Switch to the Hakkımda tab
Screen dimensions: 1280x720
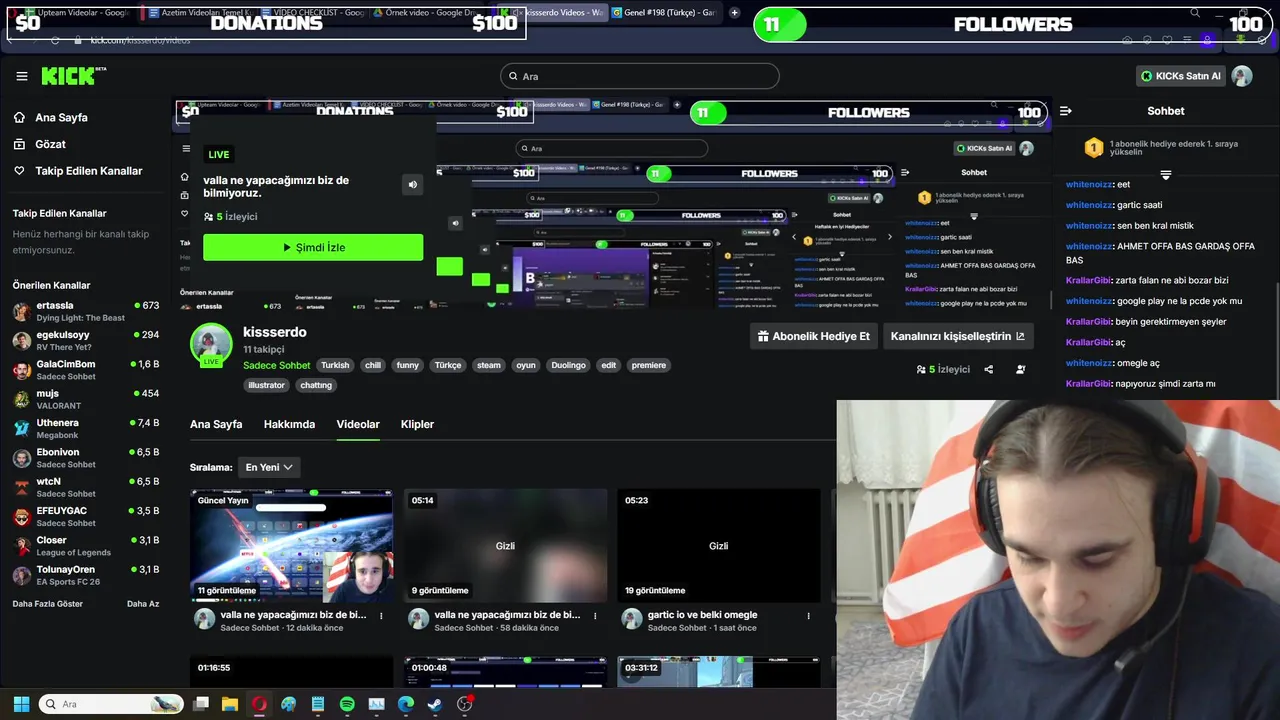pos(289,424)
